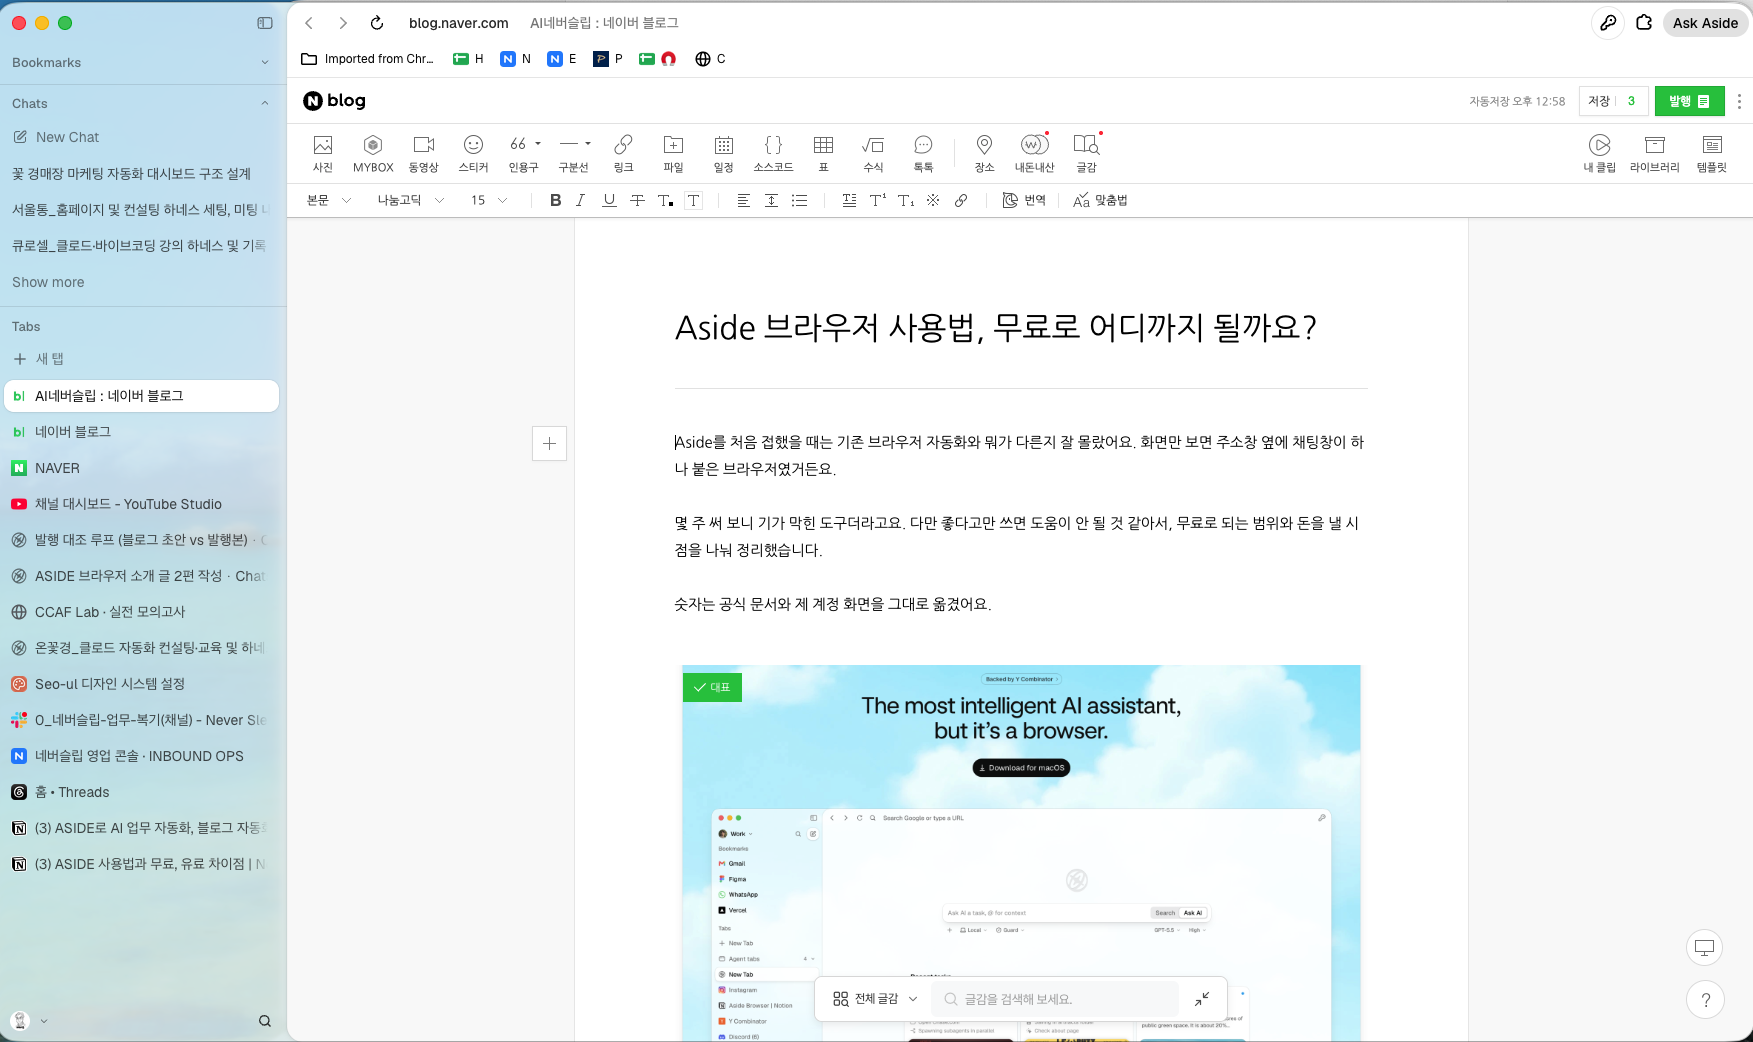The width and height of the screenshot is (1753, 1042).
Task: Collapse the 글감 search panel
Action: point(1202,999)
